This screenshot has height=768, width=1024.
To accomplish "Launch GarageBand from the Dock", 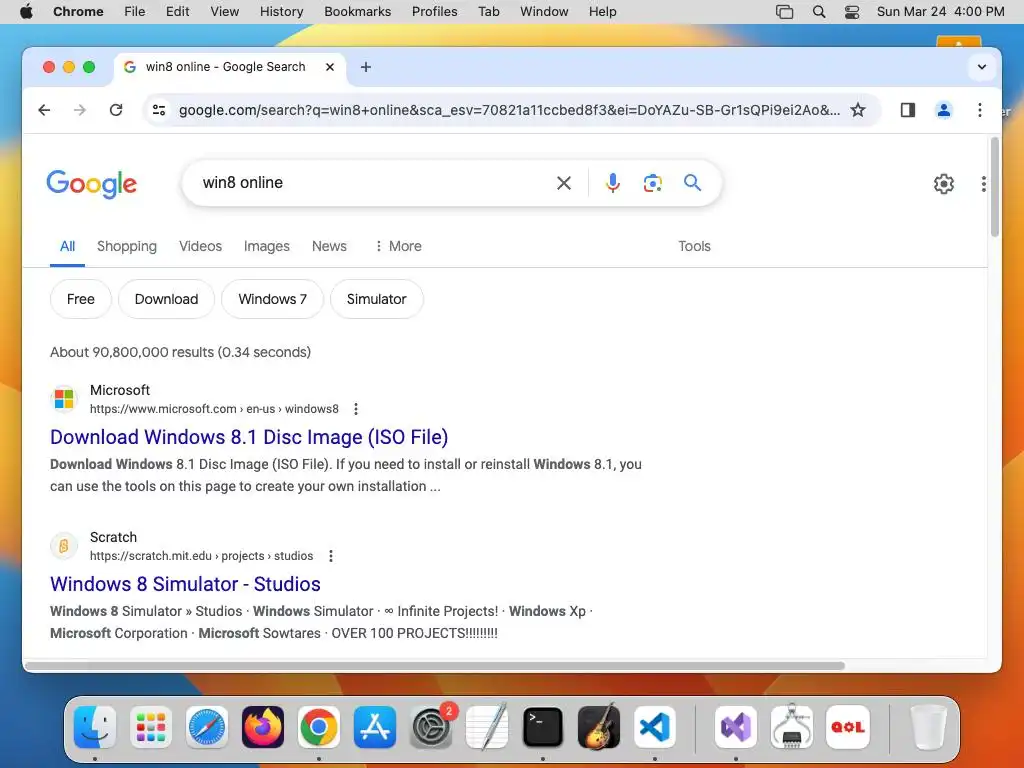I will (x=599, y=727).
